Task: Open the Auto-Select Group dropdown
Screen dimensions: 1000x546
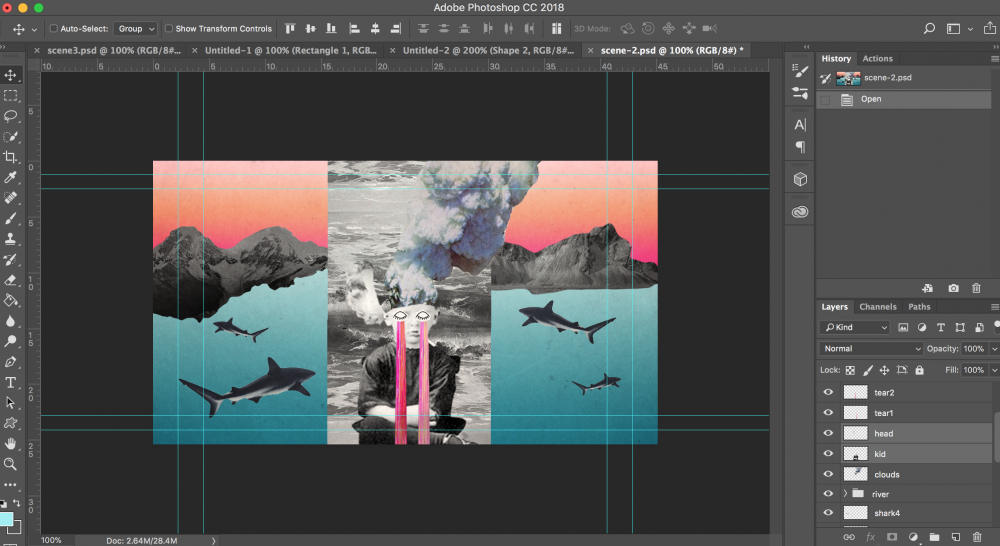Action: click(135, 29)
